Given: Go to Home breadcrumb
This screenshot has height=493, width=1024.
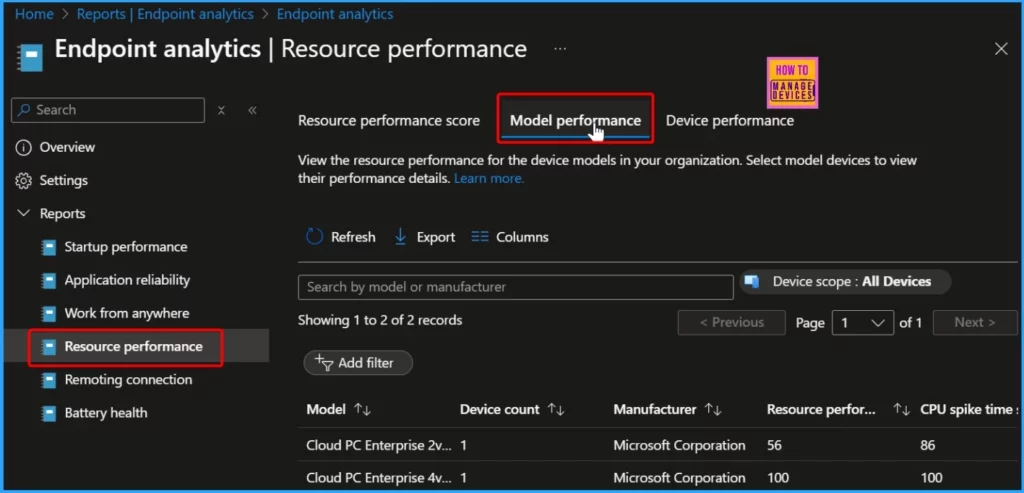Looking at the screenshot, I should (34, 14).
